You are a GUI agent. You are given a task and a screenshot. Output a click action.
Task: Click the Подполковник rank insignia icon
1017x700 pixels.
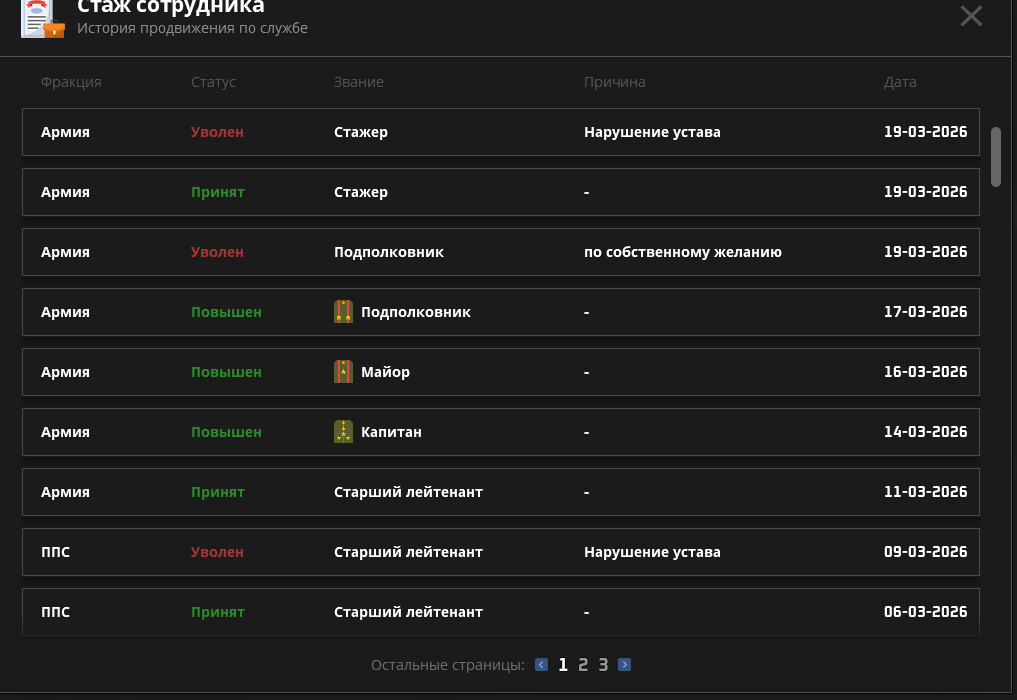coord(343,312)
